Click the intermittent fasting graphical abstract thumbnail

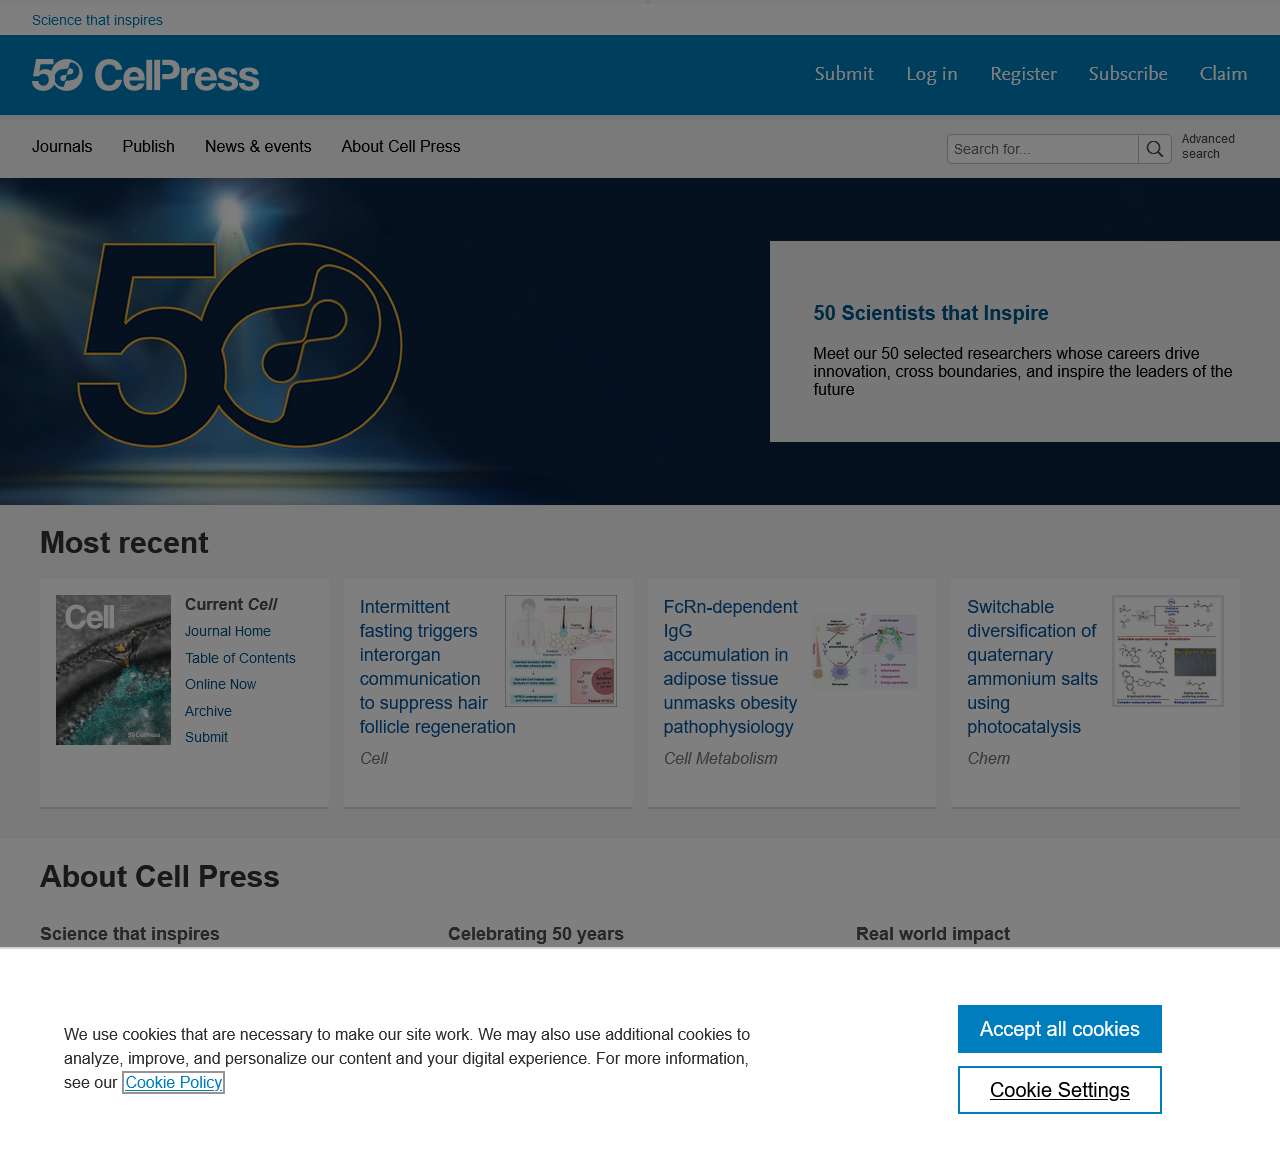(x=561, y=651)
